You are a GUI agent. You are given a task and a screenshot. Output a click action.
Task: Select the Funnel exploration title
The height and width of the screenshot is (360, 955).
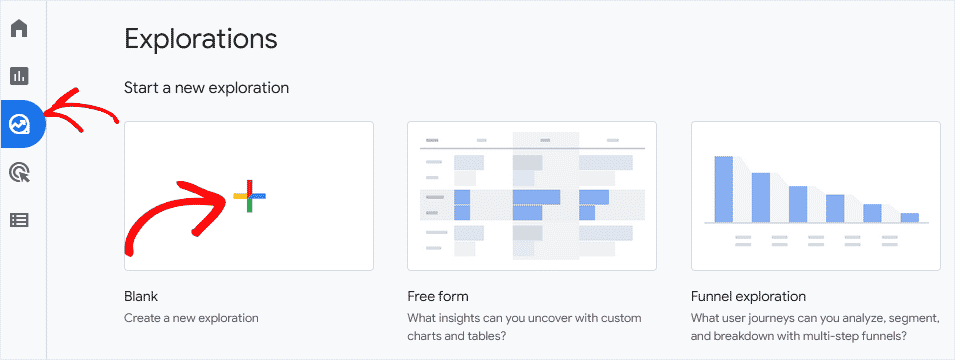click(749, 297)
